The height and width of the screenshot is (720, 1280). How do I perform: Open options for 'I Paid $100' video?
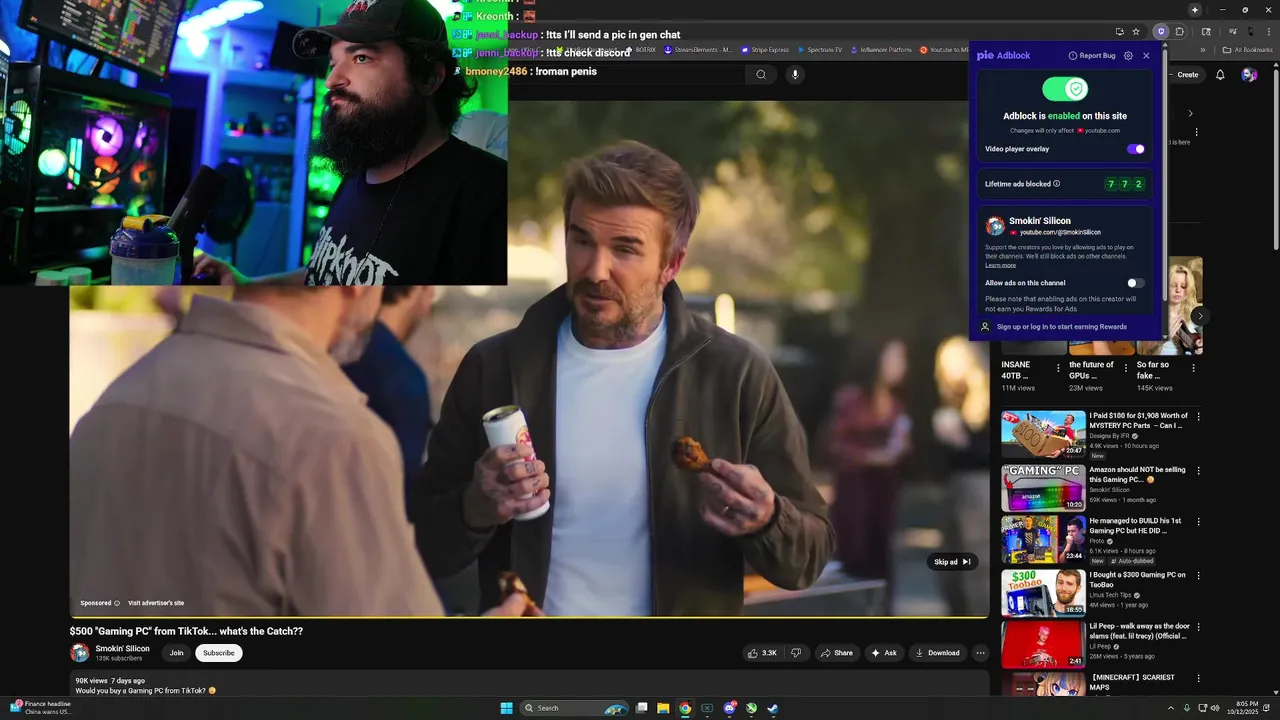coord(1199,416)
